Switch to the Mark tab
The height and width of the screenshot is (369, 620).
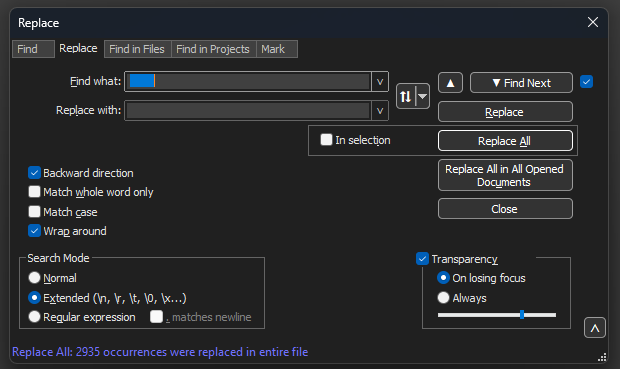pos(276,49)
